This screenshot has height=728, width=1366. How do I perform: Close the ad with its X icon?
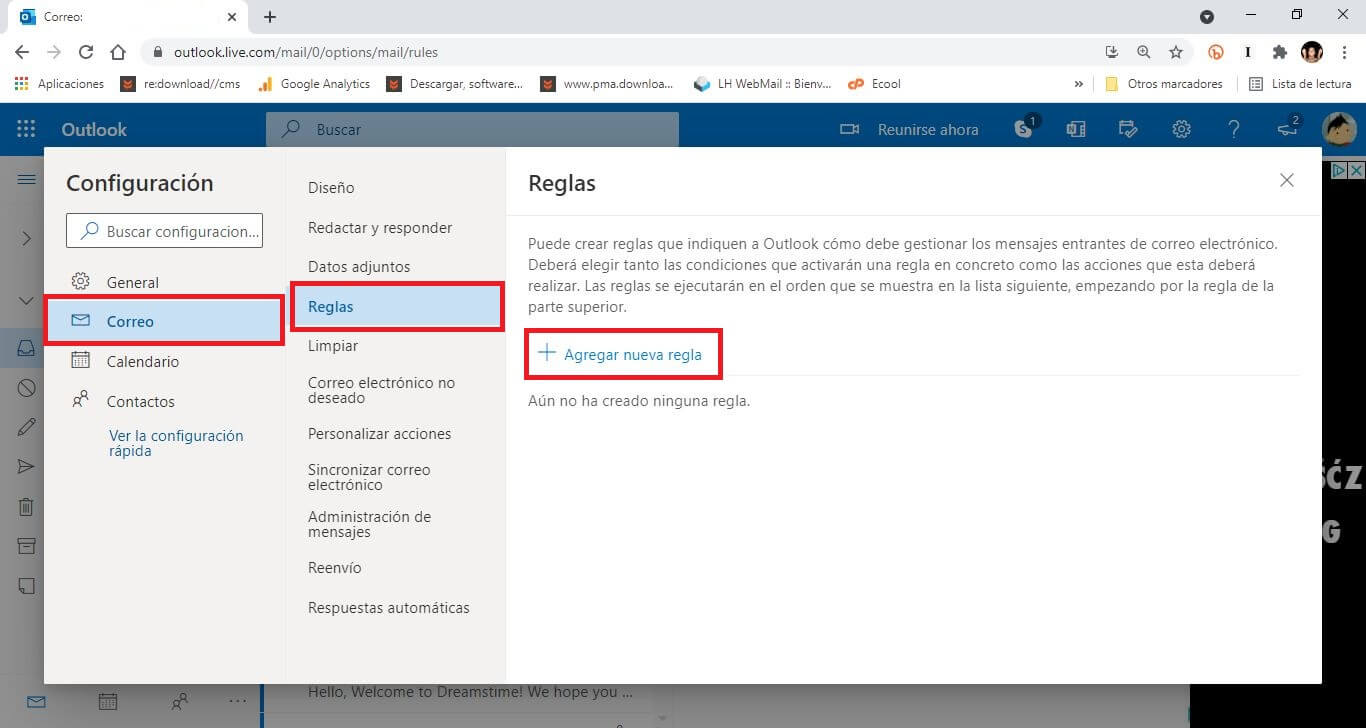[x=1356, y=171]
